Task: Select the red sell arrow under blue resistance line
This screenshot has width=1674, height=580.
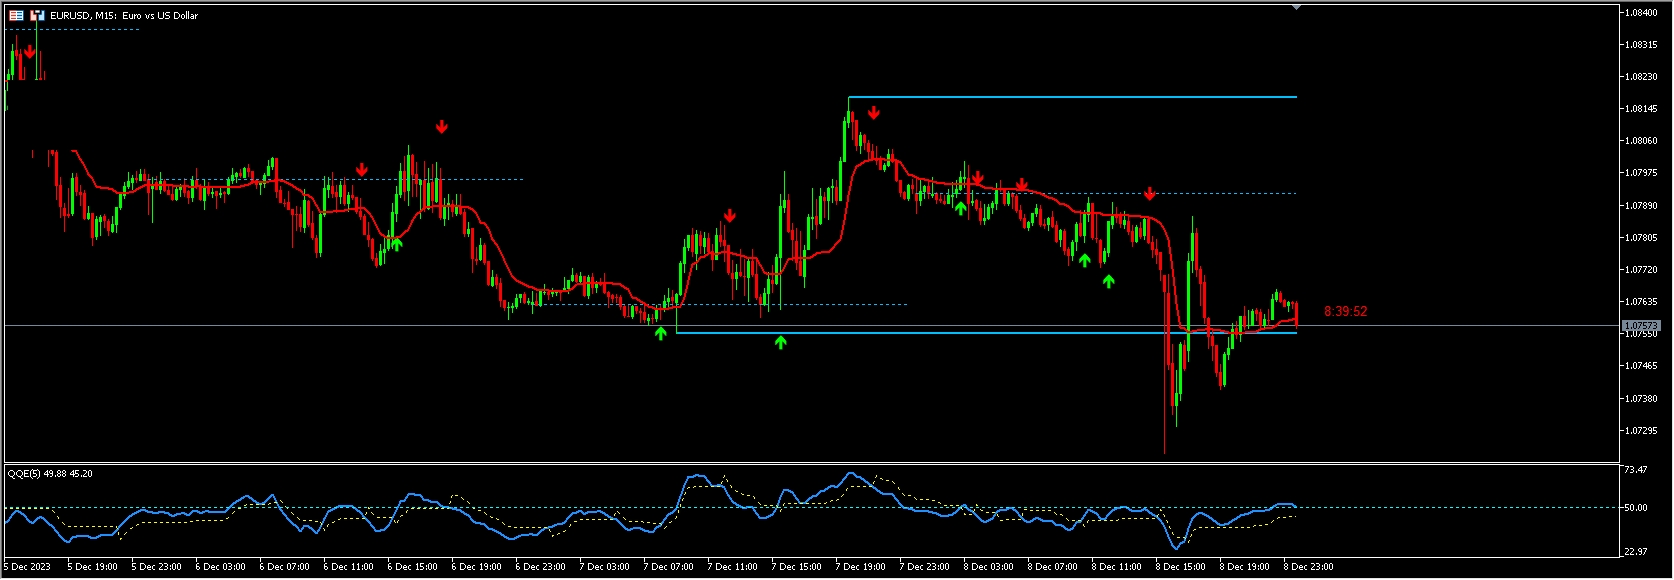Action: (874, 113)
